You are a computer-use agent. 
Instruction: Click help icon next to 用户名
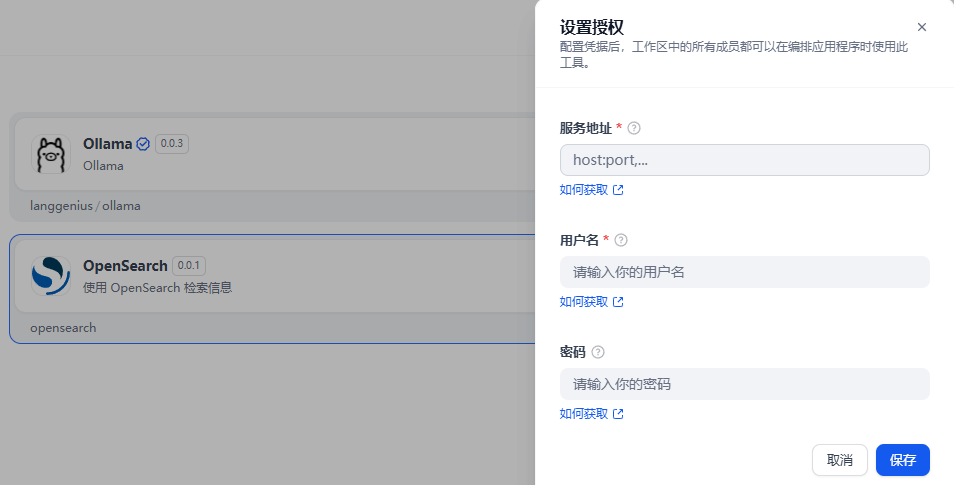click(x=621, y=240)
